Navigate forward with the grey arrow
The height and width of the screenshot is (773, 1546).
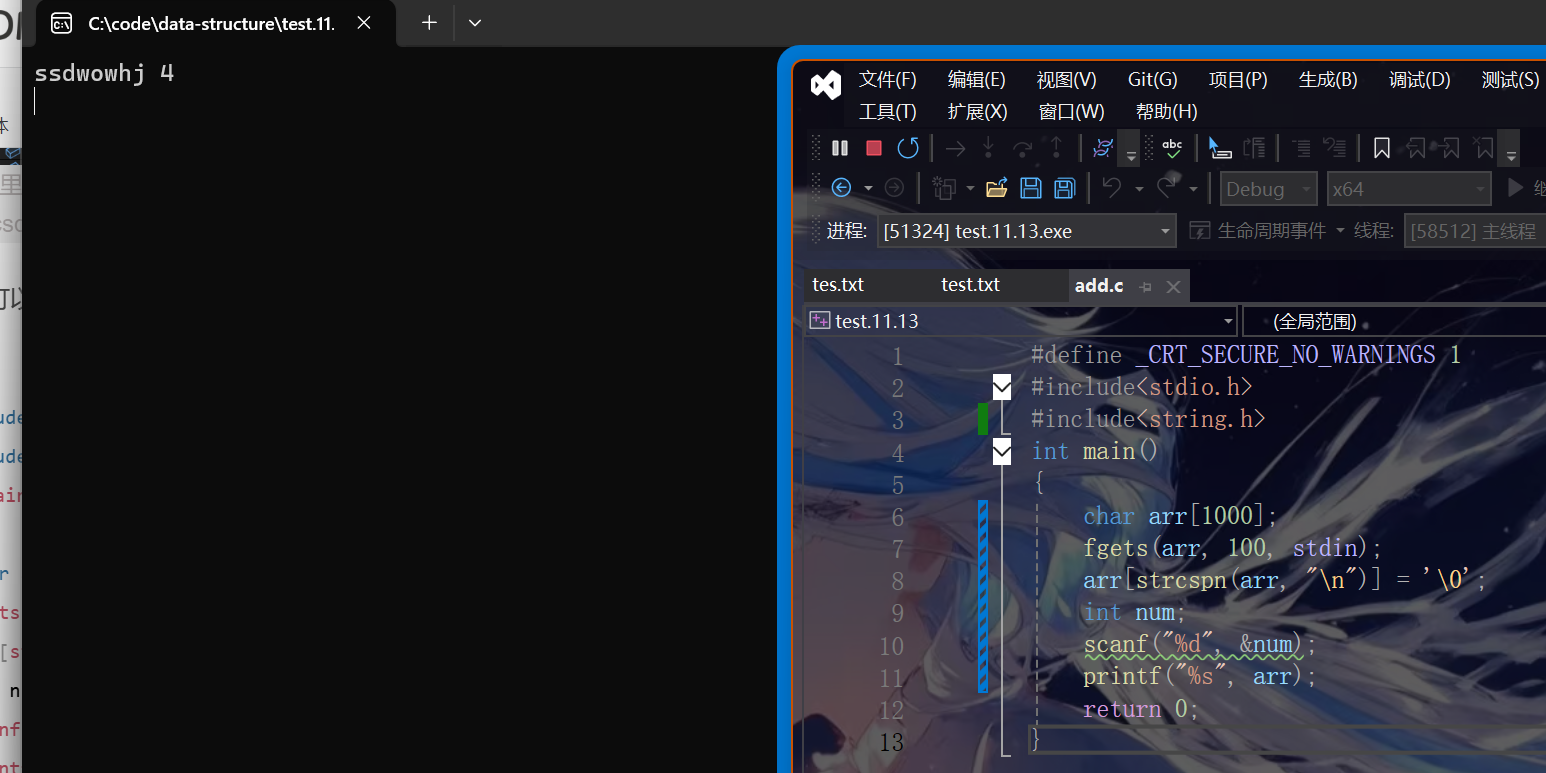coord(894,188)
